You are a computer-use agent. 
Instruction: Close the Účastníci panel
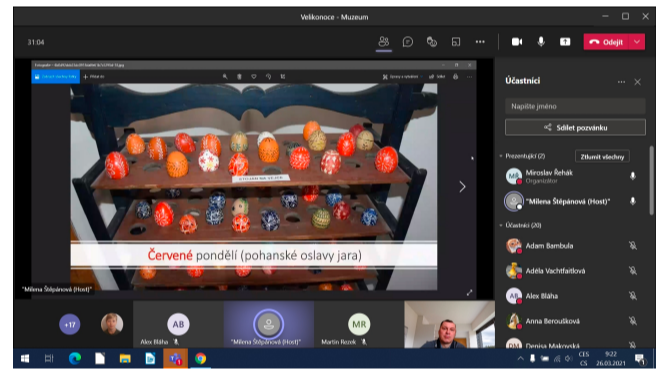pos(638,82)
